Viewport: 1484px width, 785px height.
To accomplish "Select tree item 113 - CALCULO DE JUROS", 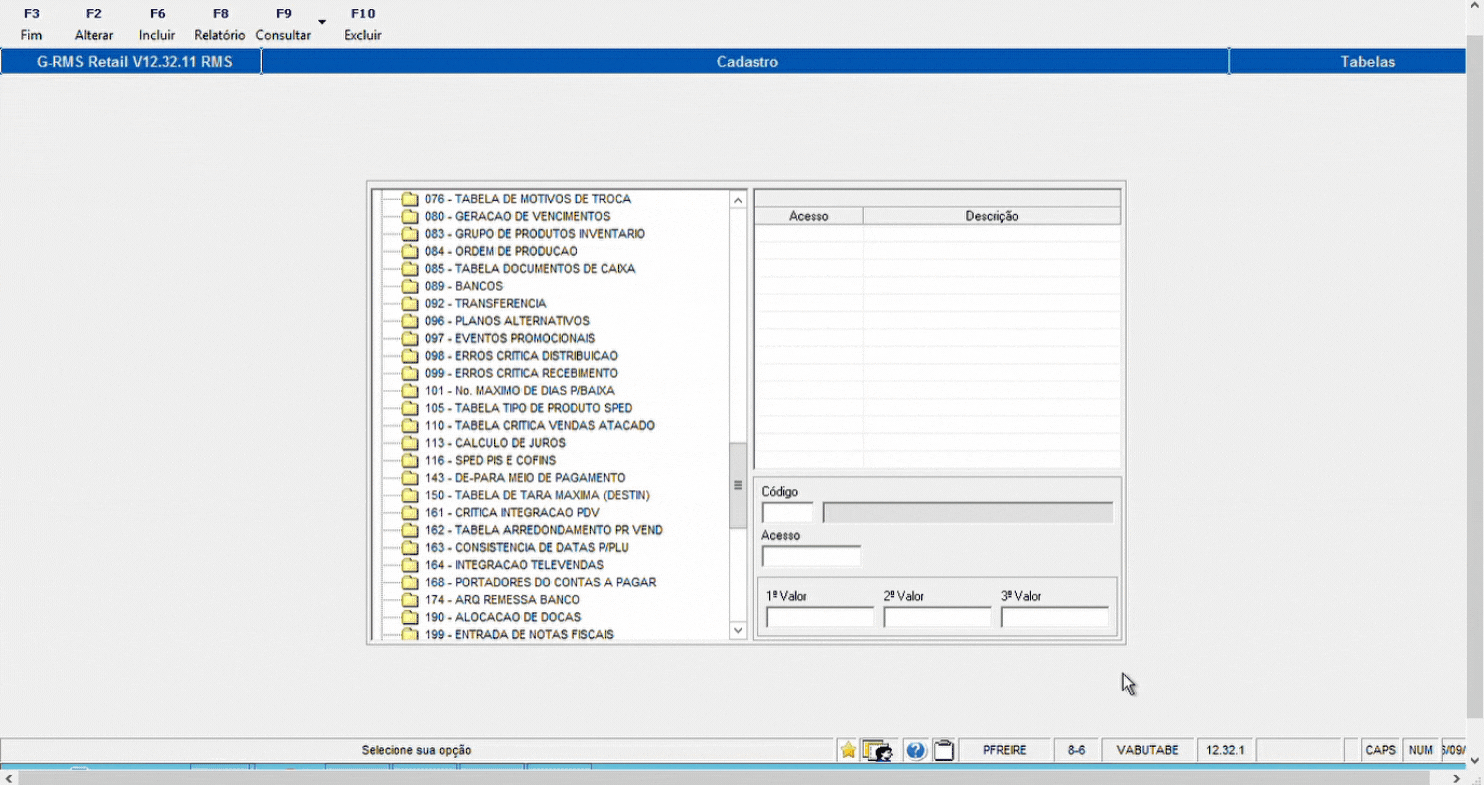I will coord(495,443).
